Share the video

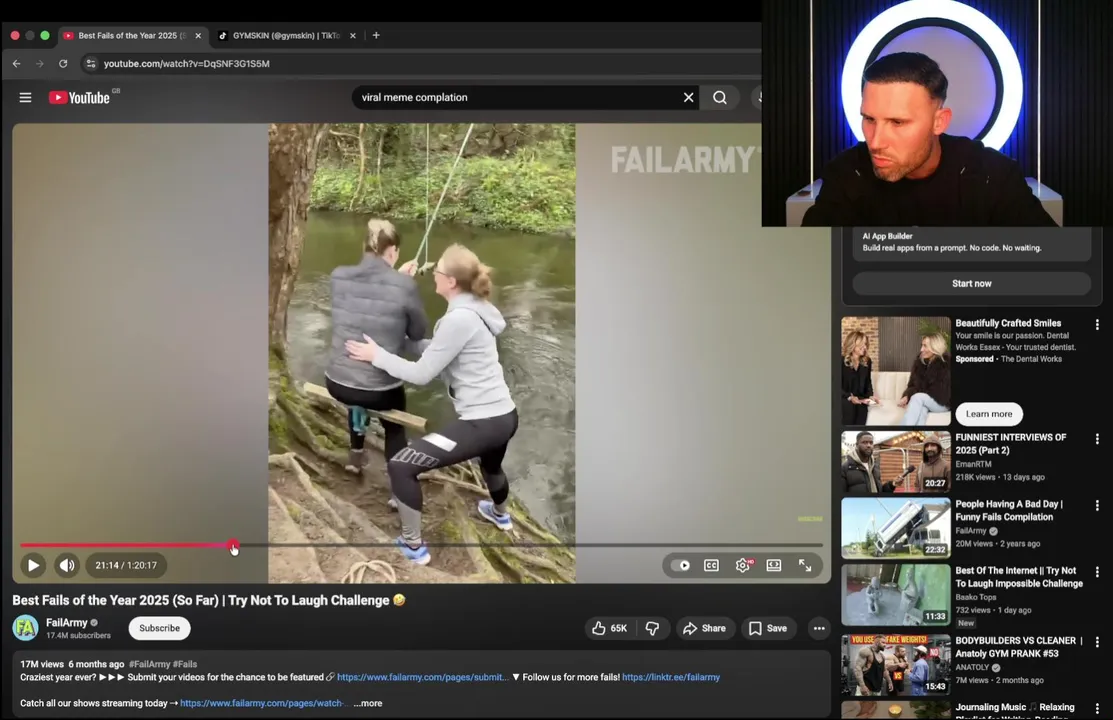[x=704, y=628]
